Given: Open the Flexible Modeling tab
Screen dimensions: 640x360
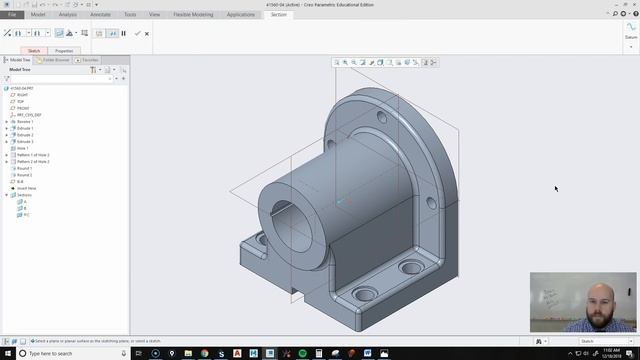Looking at the screenshot, I should coord(193,15).
